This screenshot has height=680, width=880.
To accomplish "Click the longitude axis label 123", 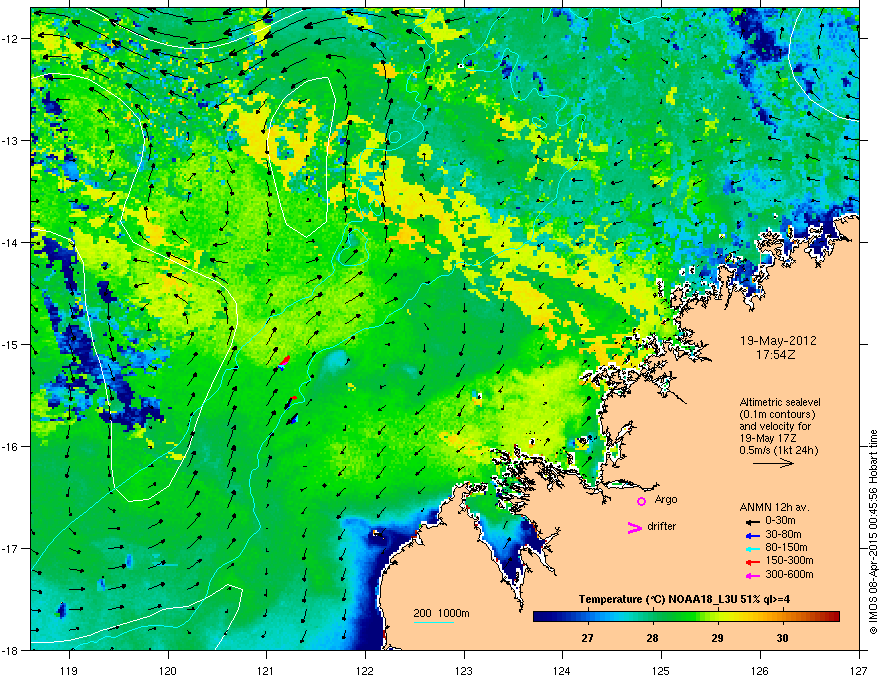I will point(464,670).
